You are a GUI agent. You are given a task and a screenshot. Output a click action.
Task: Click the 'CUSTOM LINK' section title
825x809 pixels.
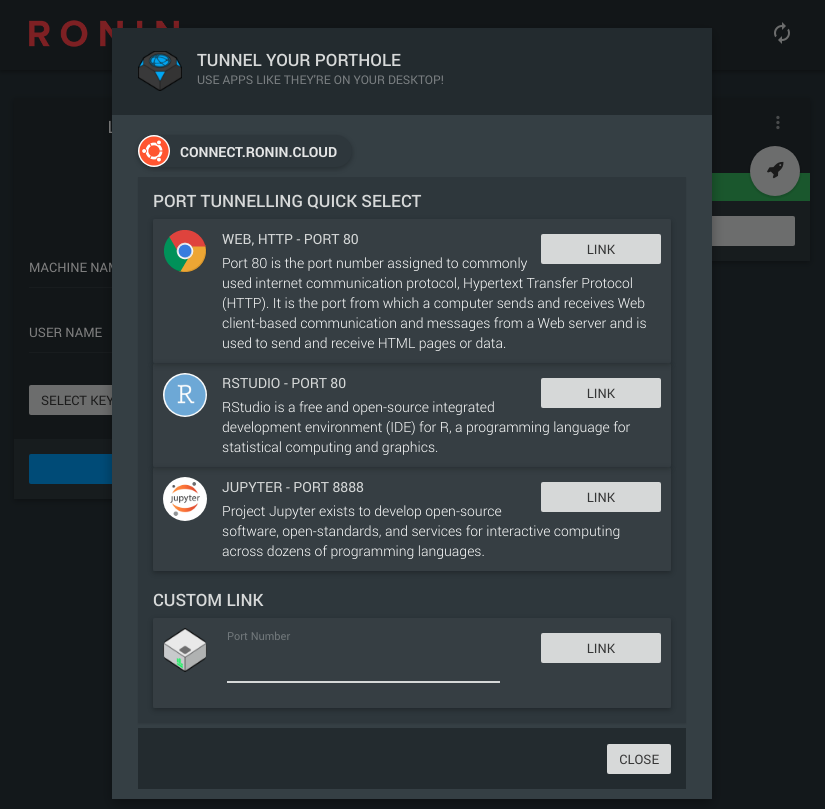coord(208,601)
